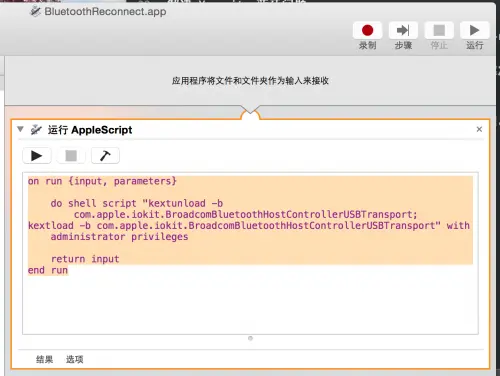Click the 'end run' line in script
The width and height of the screenshot is (500, 376).
tap(48, 270)
